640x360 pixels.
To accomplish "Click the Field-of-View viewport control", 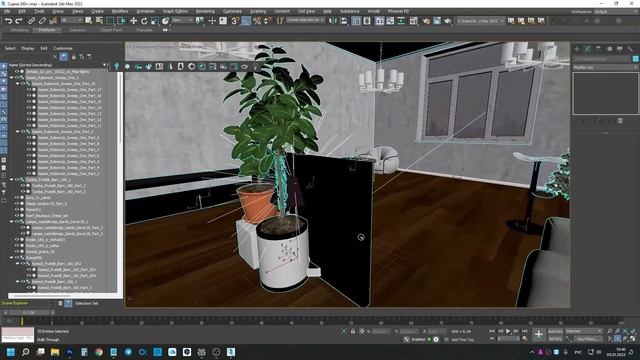I will coord(609,339).
